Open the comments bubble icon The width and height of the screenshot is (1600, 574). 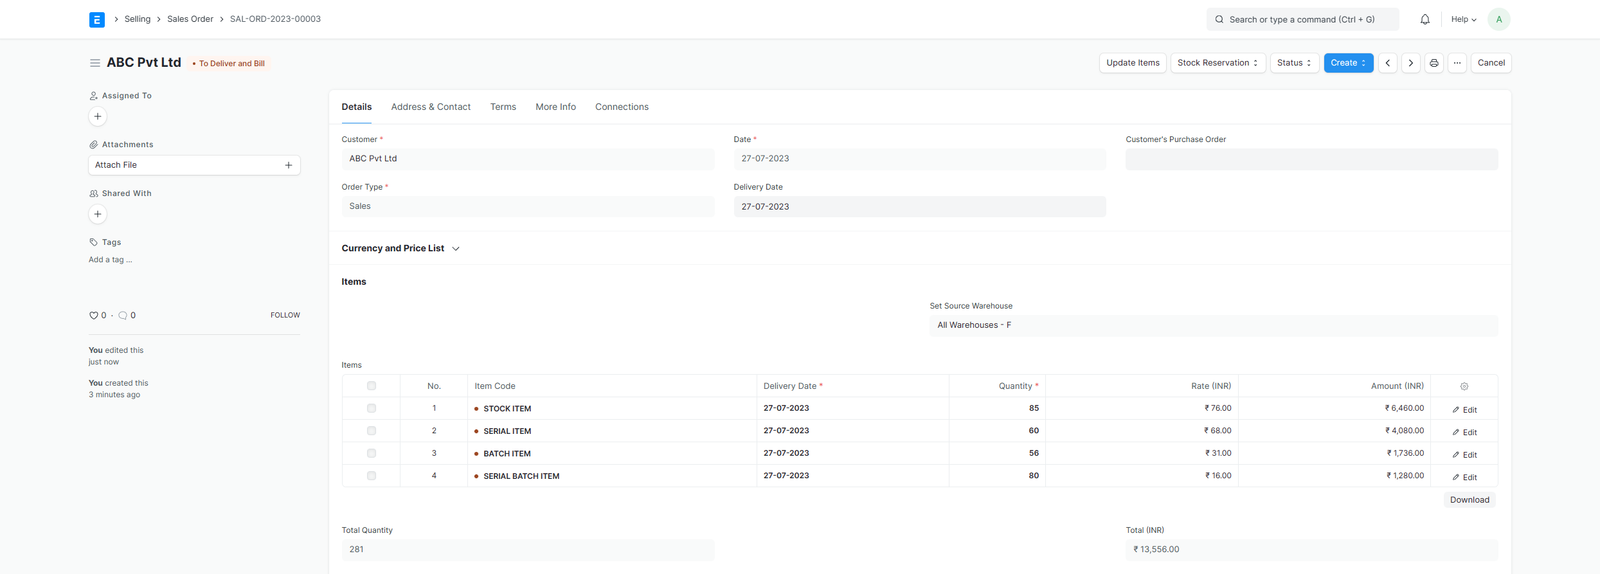tap(123, 315)
